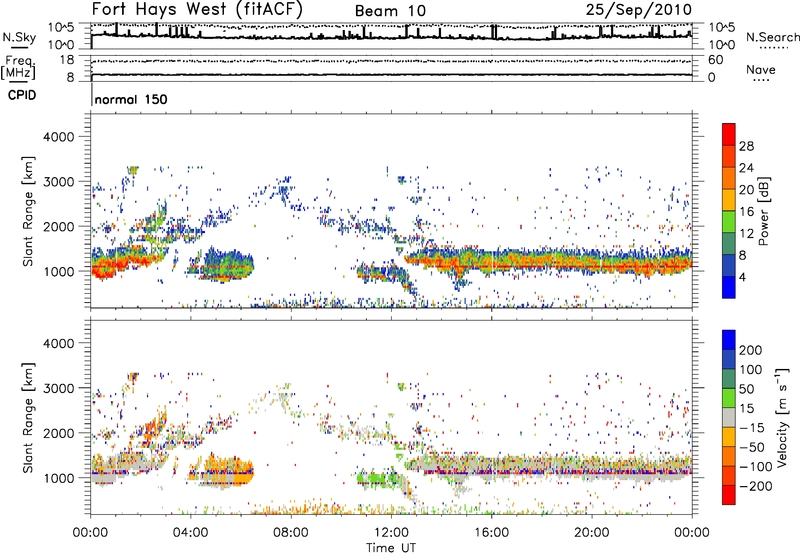Click the '20:00' time axis tick

pos(591,533)
